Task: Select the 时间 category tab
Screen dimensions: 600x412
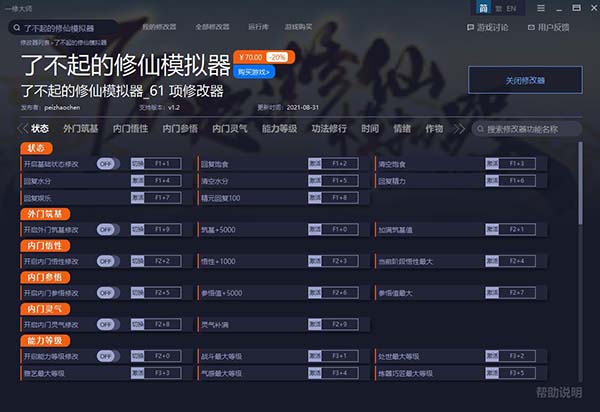Action: [370, 129]
